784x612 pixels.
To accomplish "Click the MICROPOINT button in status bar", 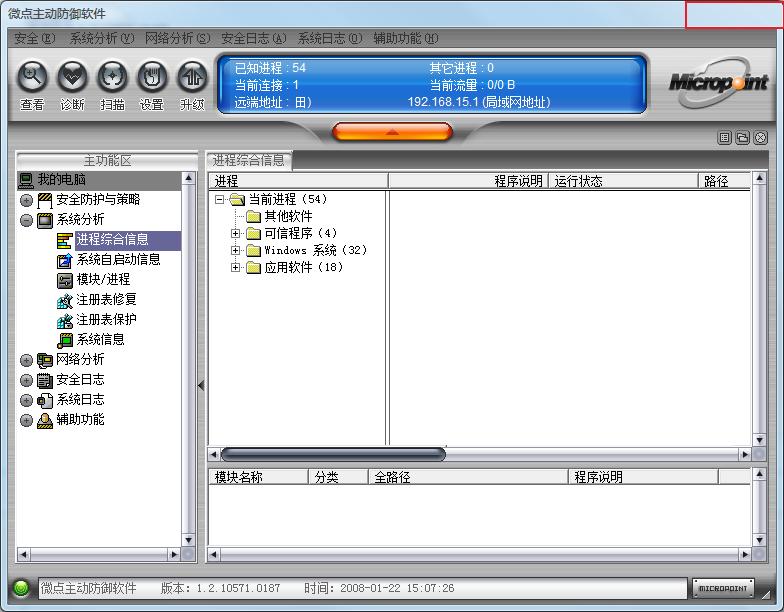I will coord(723,588).
